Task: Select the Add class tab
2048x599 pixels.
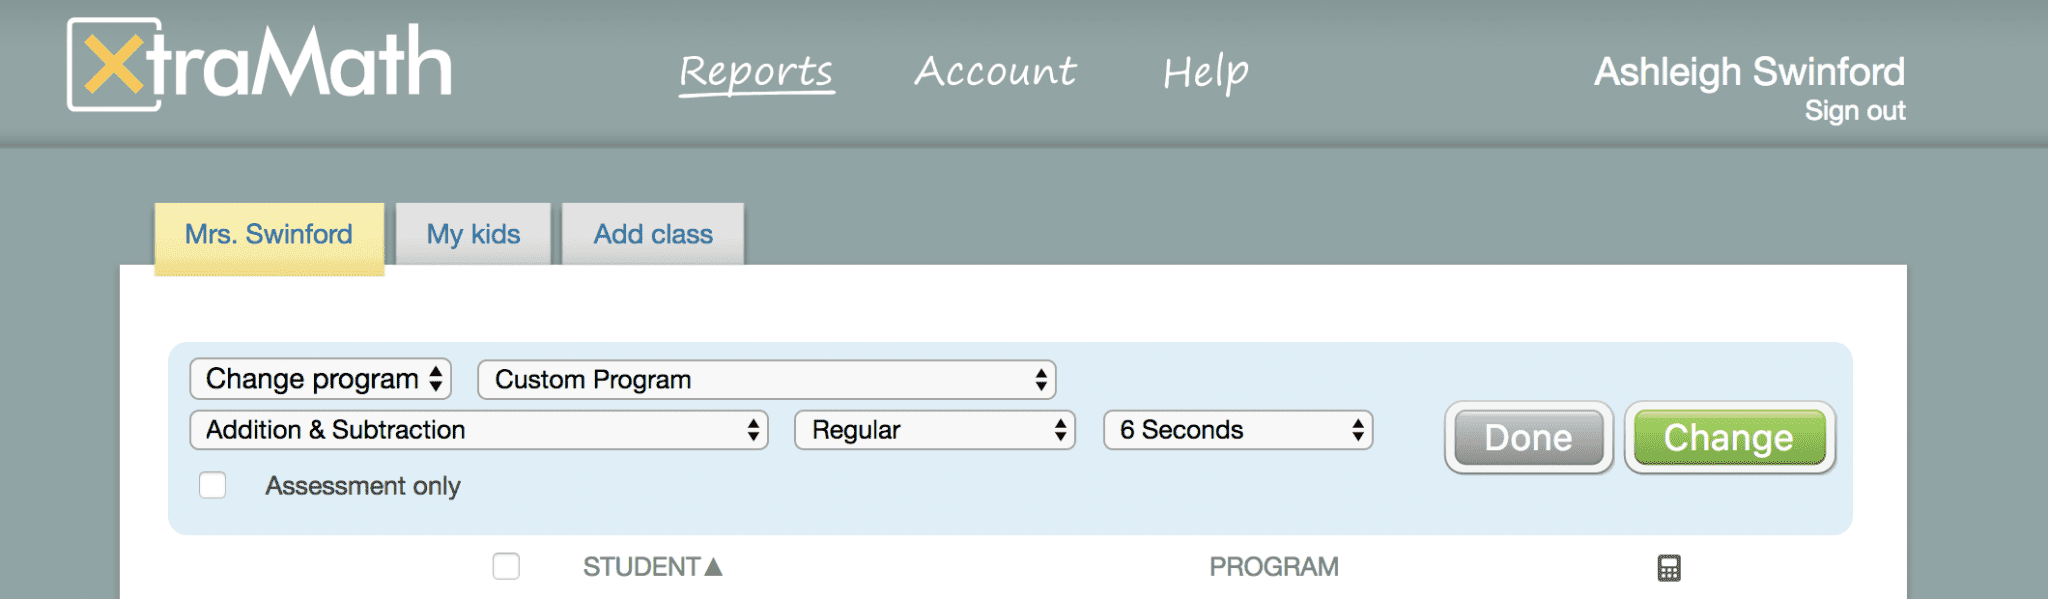Action: (653, 235)
